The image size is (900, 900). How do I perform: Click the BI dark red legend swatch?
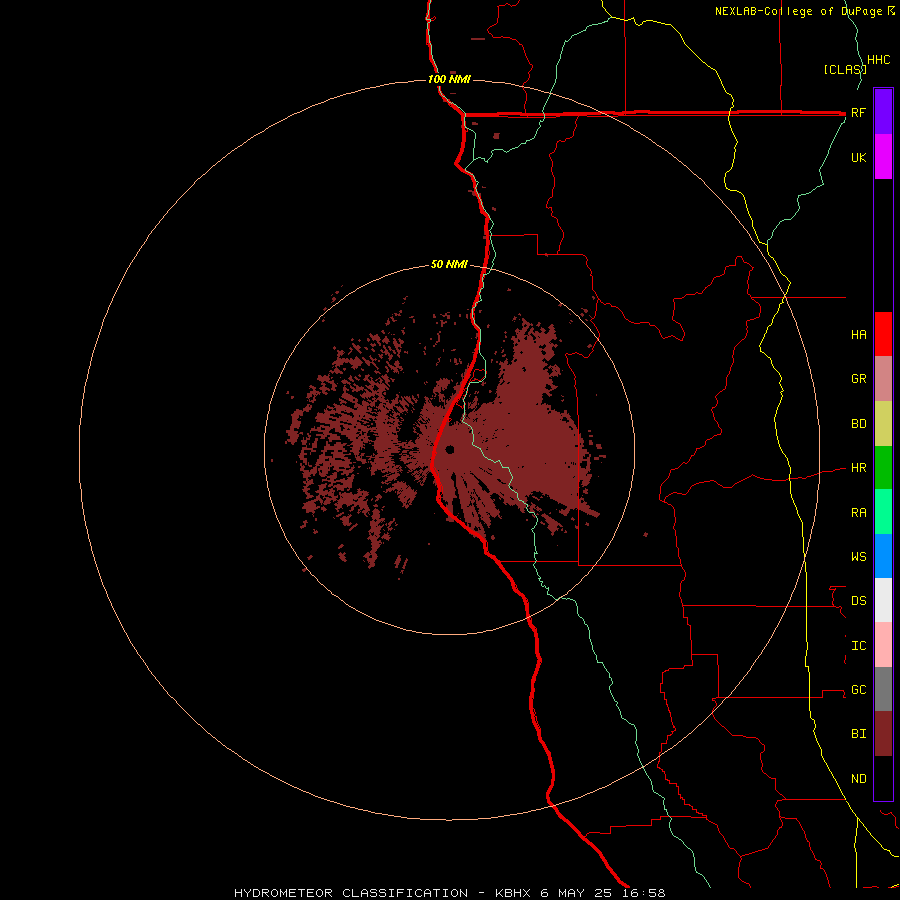[883, 734]
